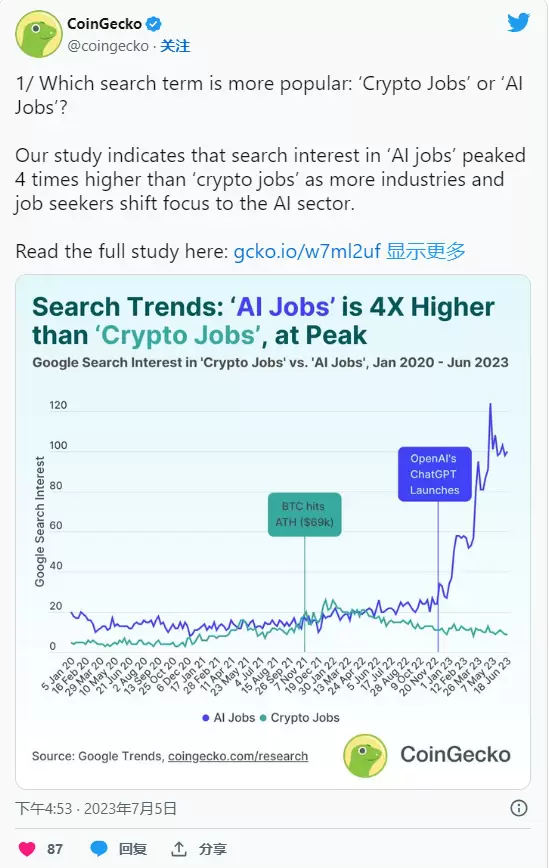Click the share upload arrow icon
Viewport: 549px width, 868px height.
pyautogui.click(x=178, y=848)
